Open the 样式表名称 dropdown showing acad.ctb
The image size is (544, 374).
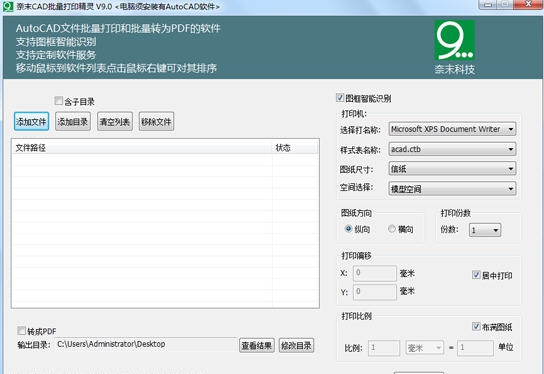point(452,149)
